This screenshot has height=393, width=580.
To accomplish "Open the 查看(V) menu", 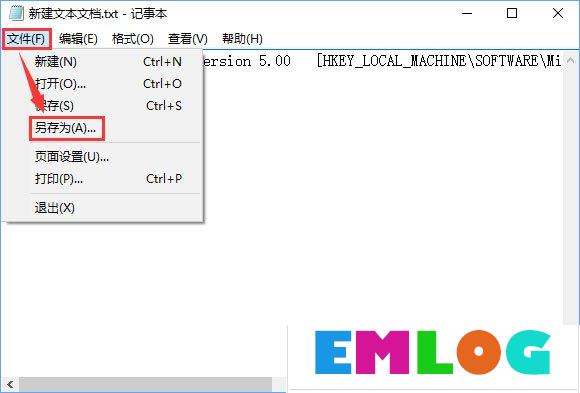I will 188,38.
